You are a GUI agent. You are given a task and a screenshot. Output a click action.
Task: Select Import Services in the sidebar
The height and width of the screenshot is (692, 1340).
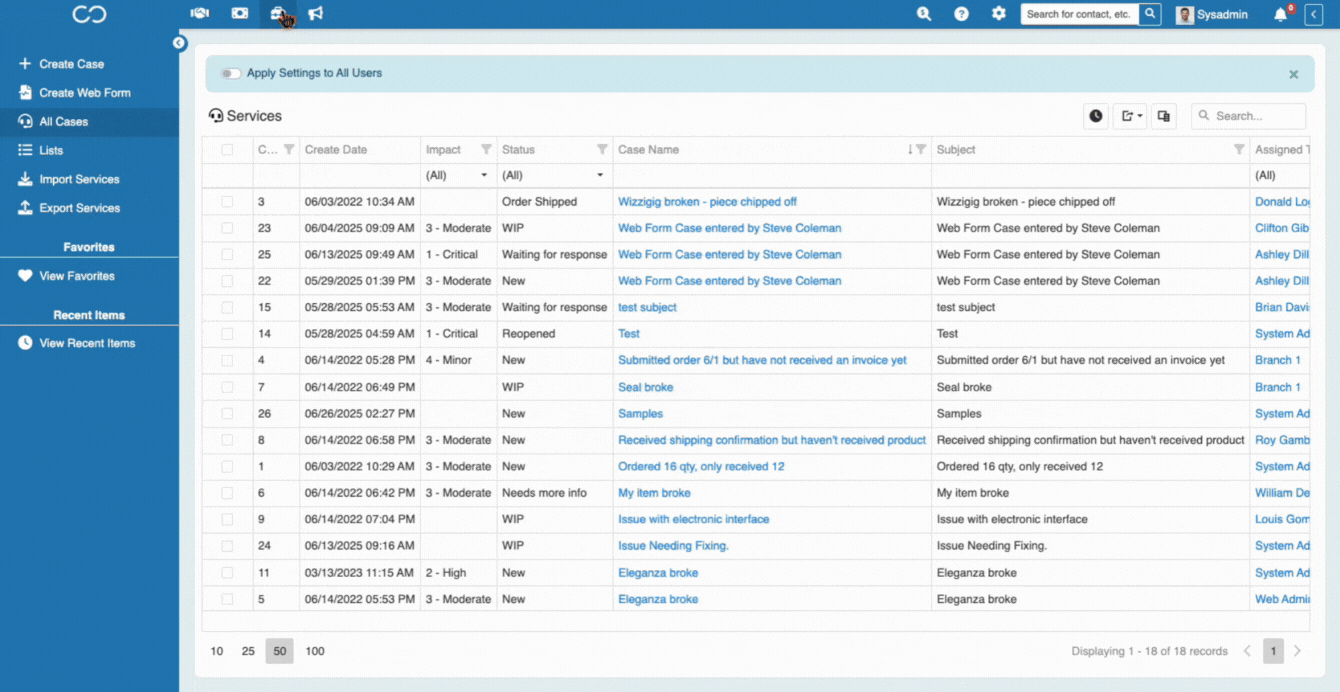pos(79,180)
